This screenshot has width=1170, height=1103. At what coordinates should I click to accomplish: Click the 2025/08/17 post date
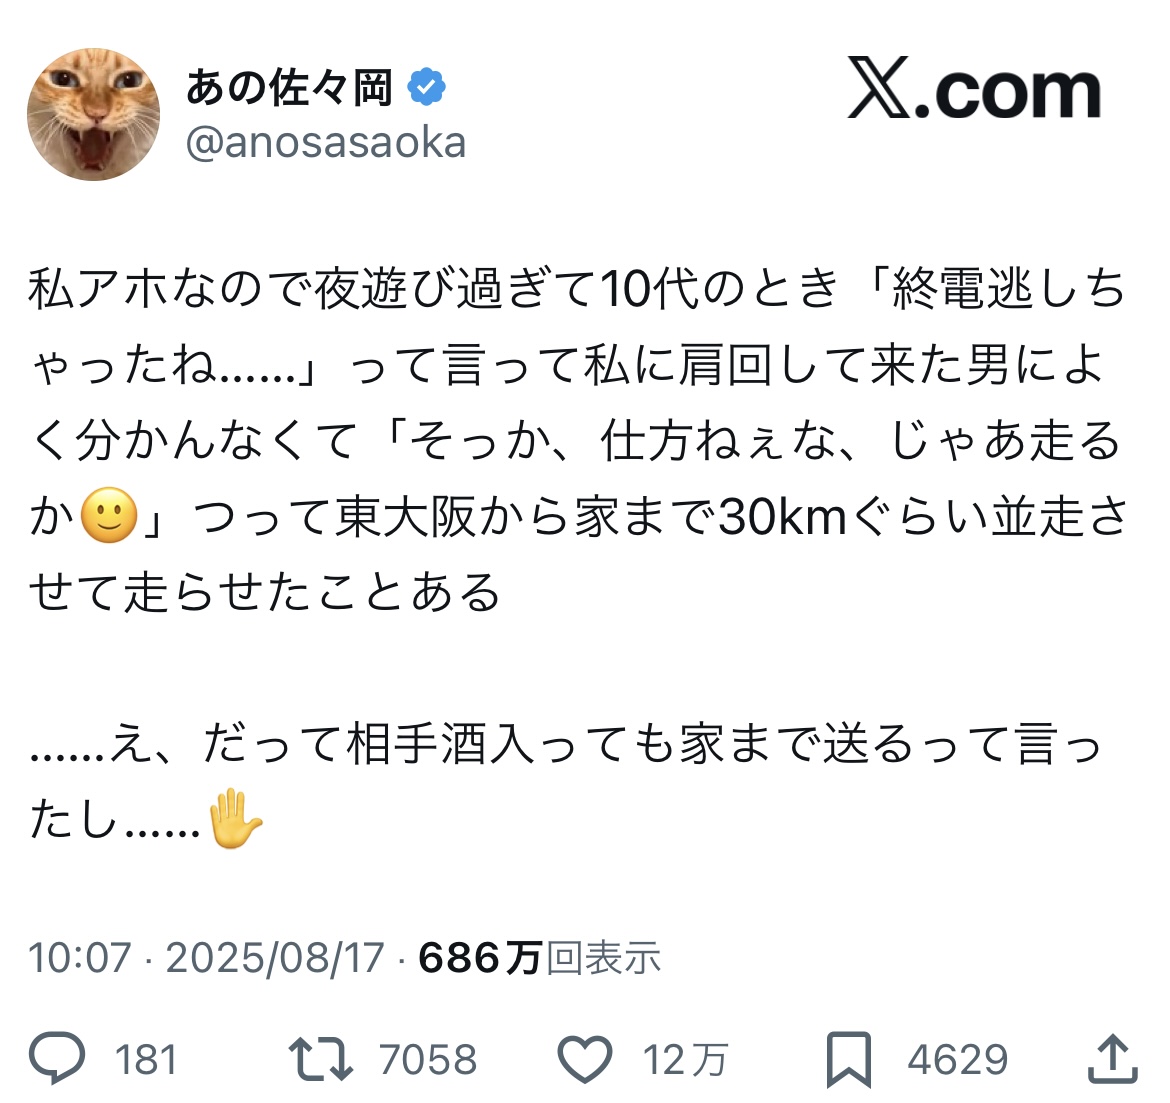275,957
